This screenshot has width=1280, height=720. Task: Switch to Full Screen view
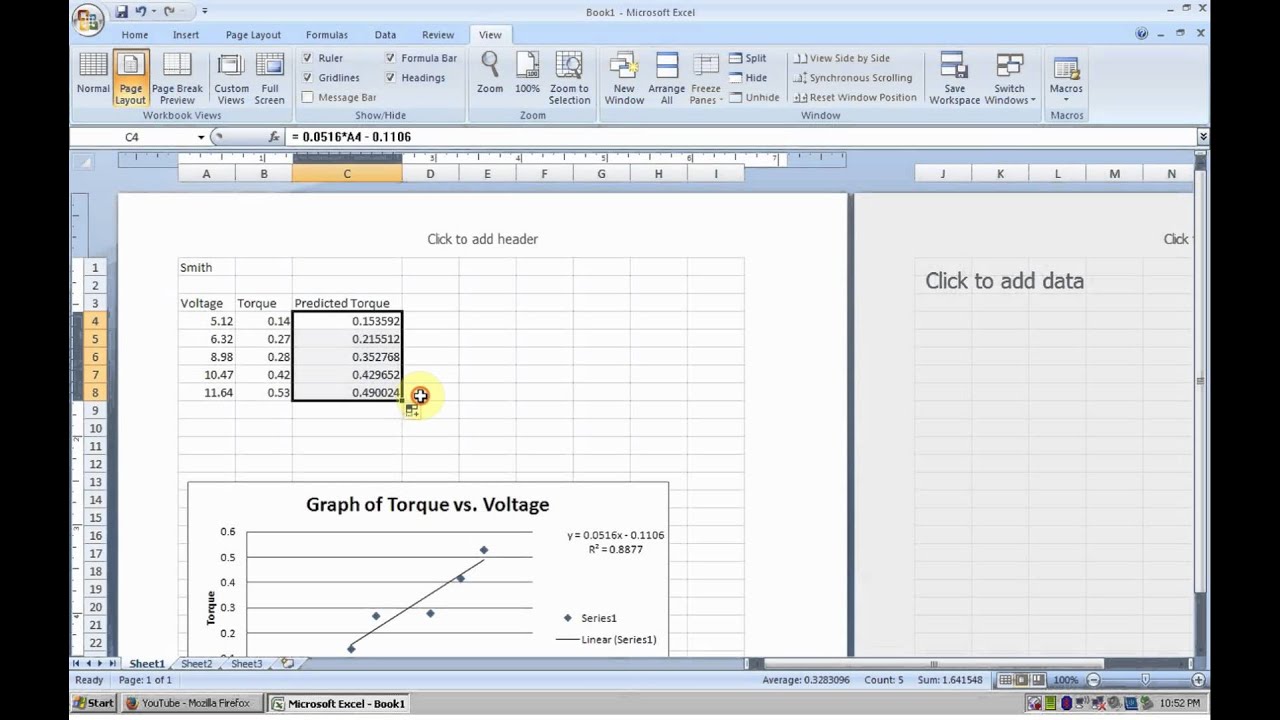point(269,77)
